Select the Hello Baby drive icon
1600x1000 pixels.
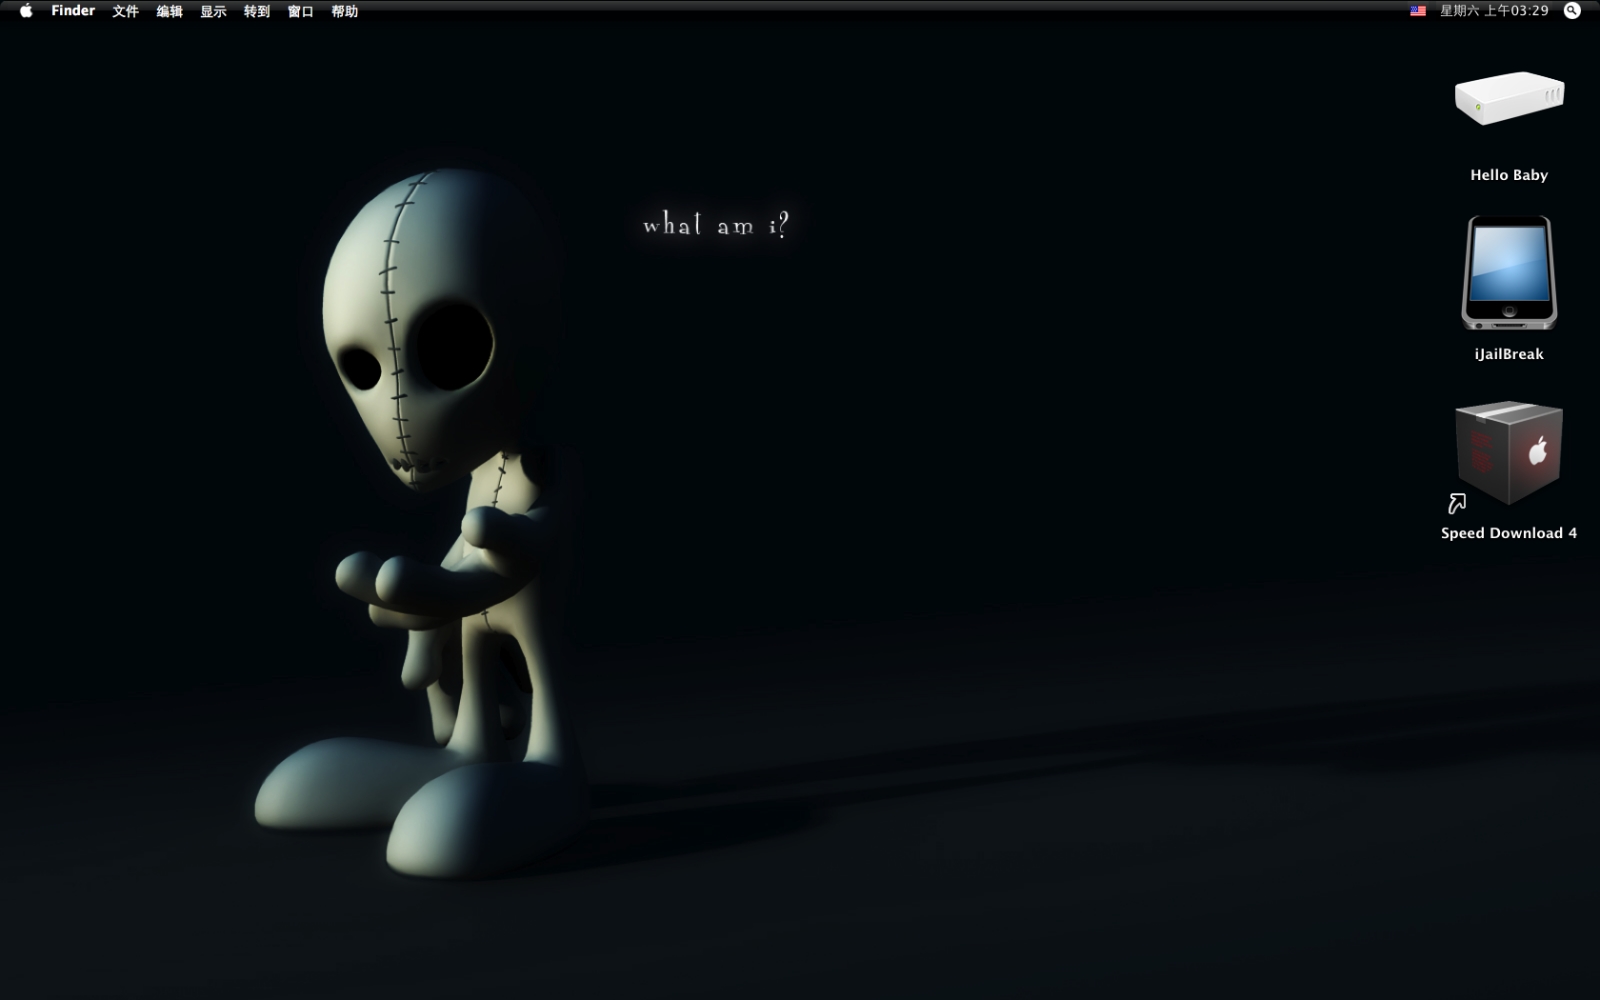tap(1509, 98)
